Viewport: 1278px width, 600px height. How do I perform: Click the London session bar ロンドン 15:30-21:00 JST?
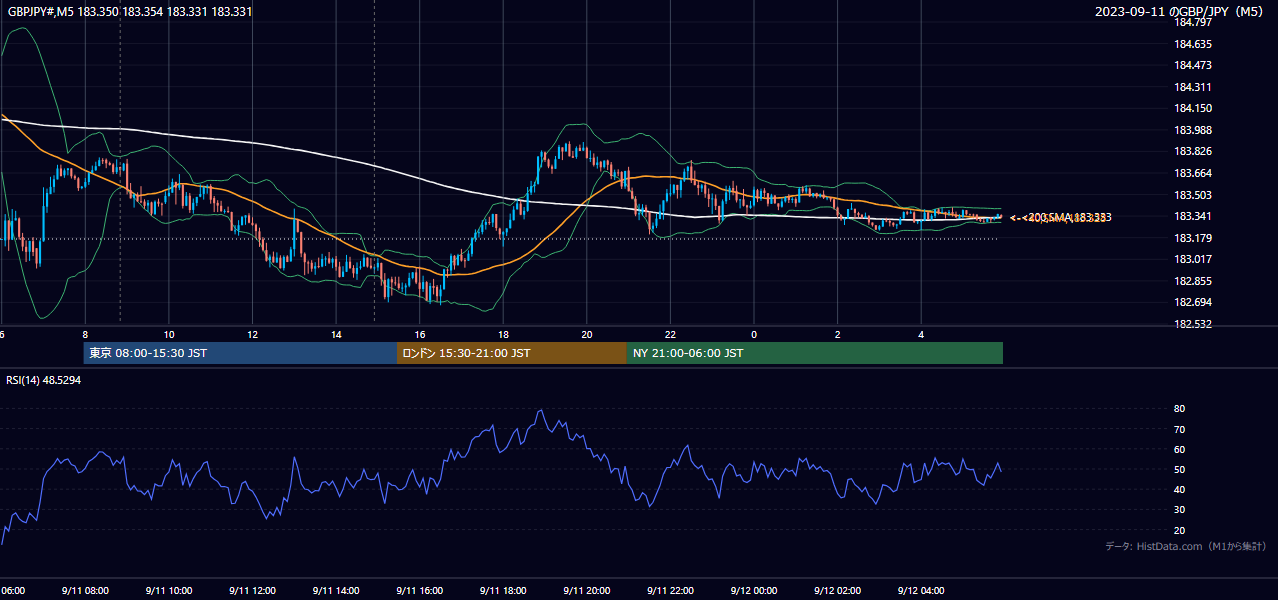point(512,353)
